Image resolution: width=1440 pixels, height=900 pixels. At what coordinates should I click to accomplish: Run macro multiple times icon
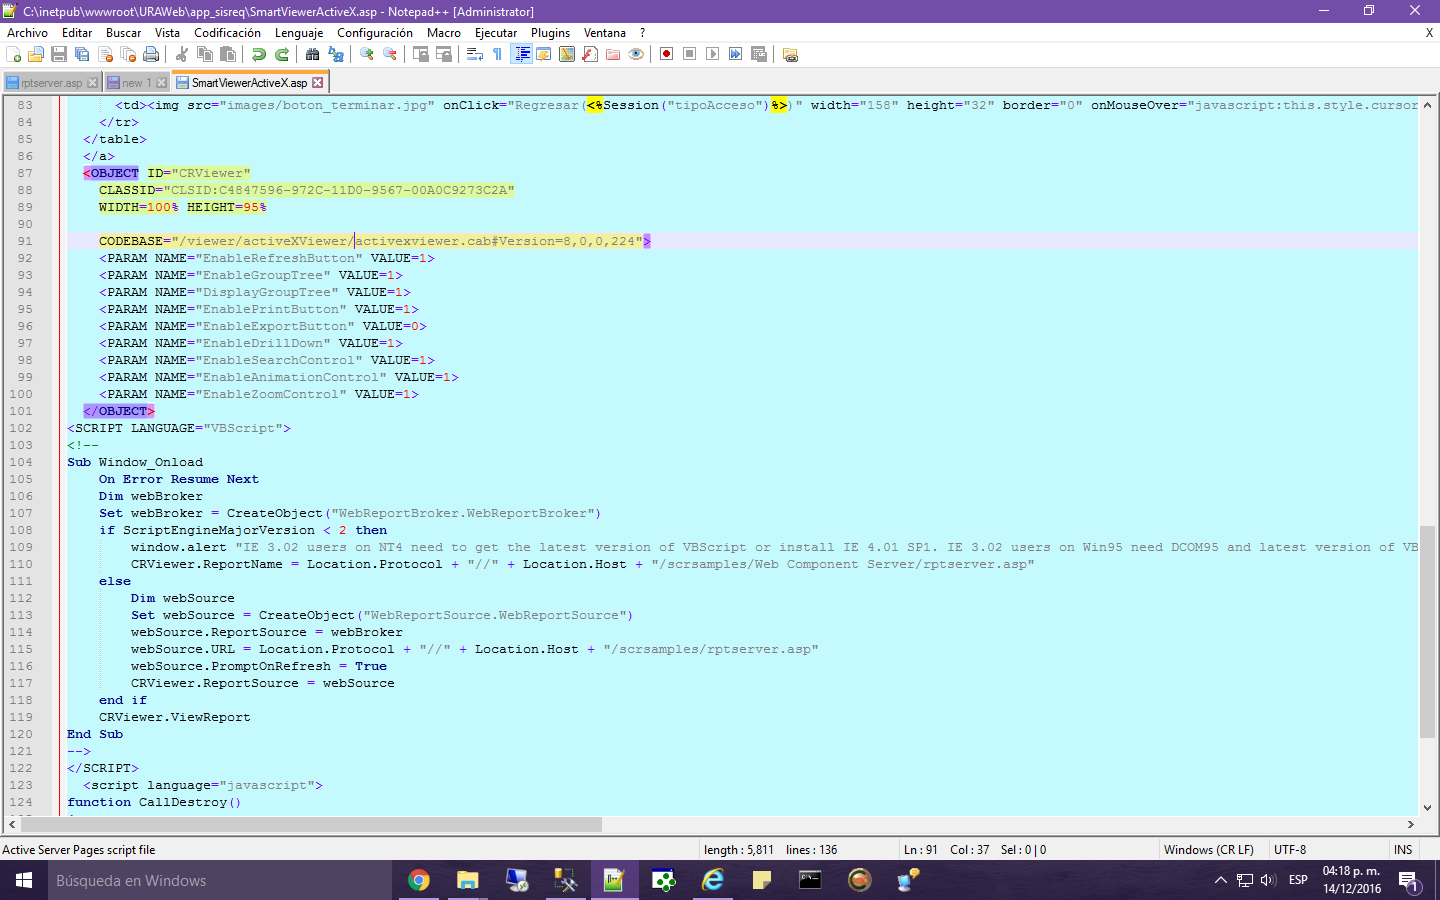736,54
